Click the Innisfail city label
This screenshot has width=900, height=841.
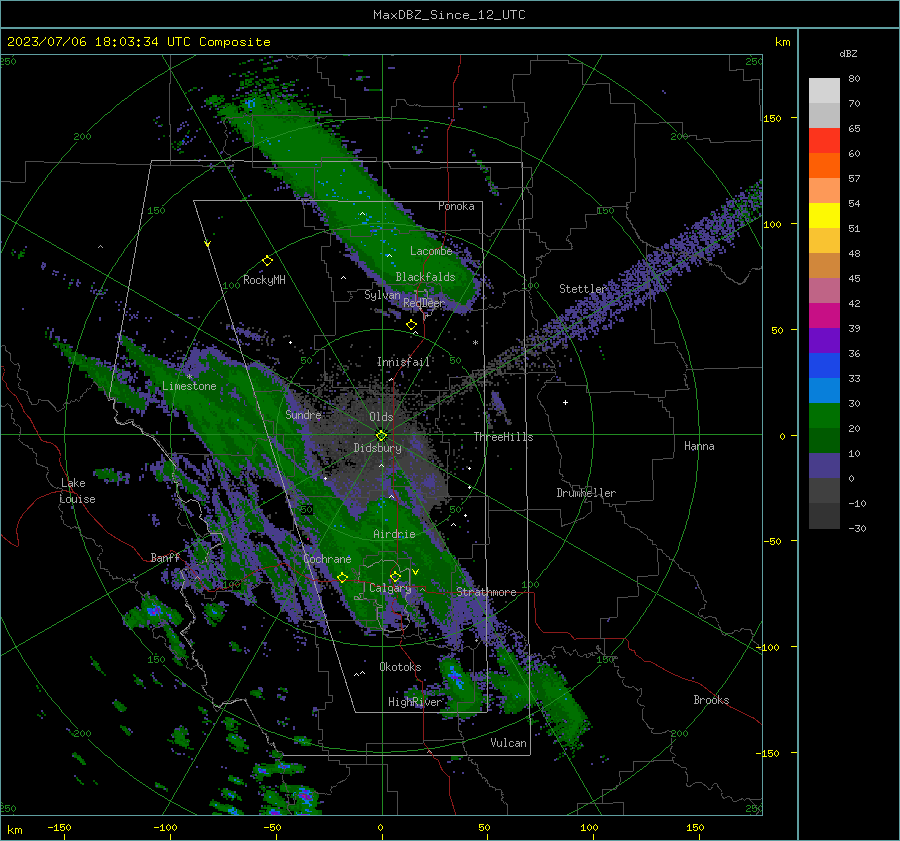tap(403, 362)
